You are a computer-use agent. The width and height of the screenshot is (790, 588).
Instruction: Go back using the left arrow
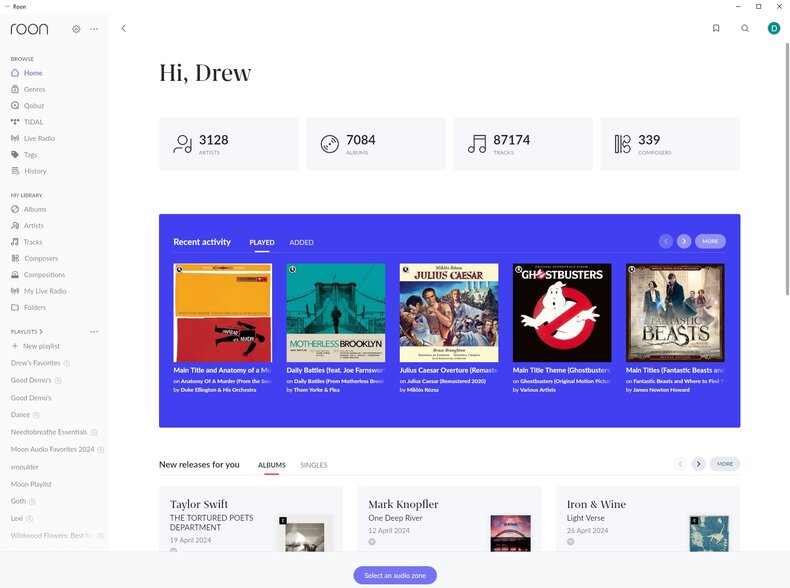(x=123, y=28)
